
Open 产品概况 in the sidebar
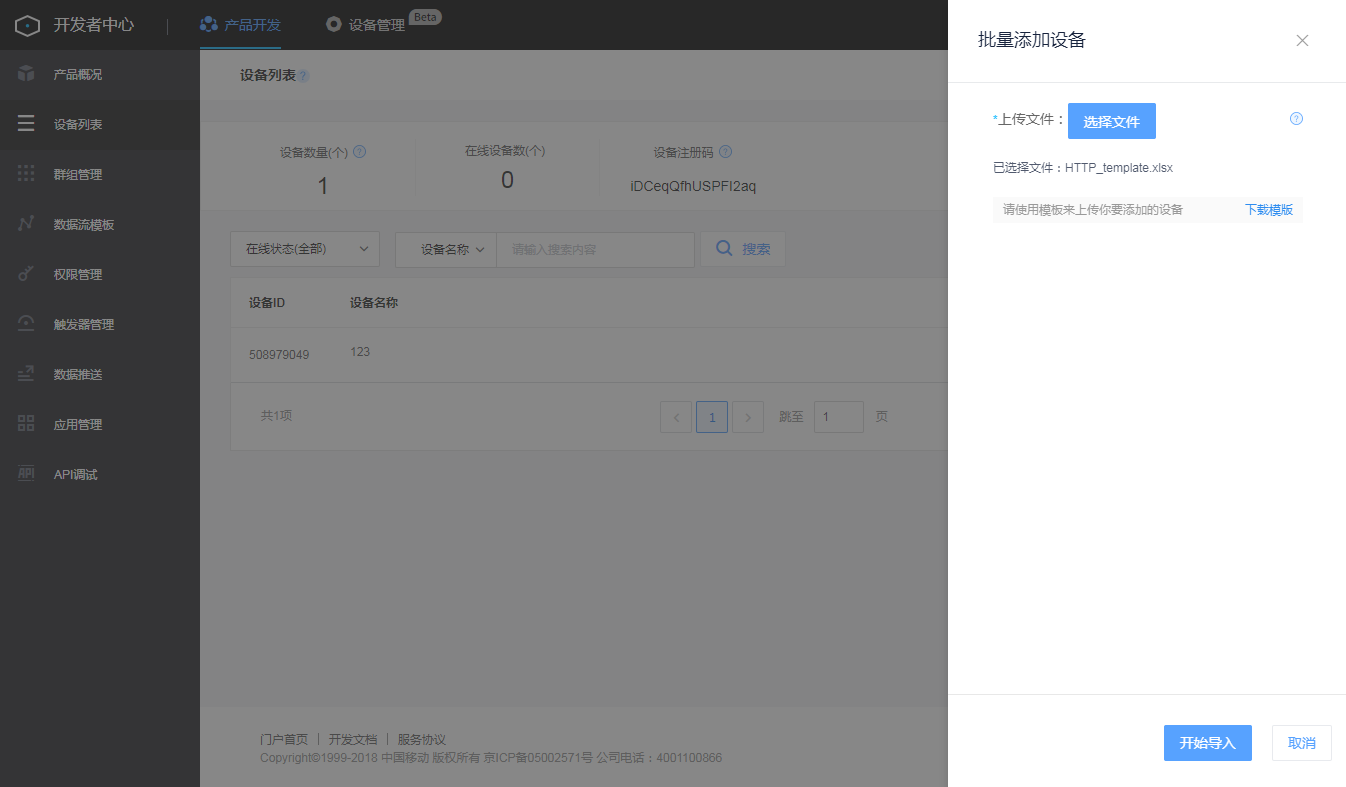tap(100, 75)
